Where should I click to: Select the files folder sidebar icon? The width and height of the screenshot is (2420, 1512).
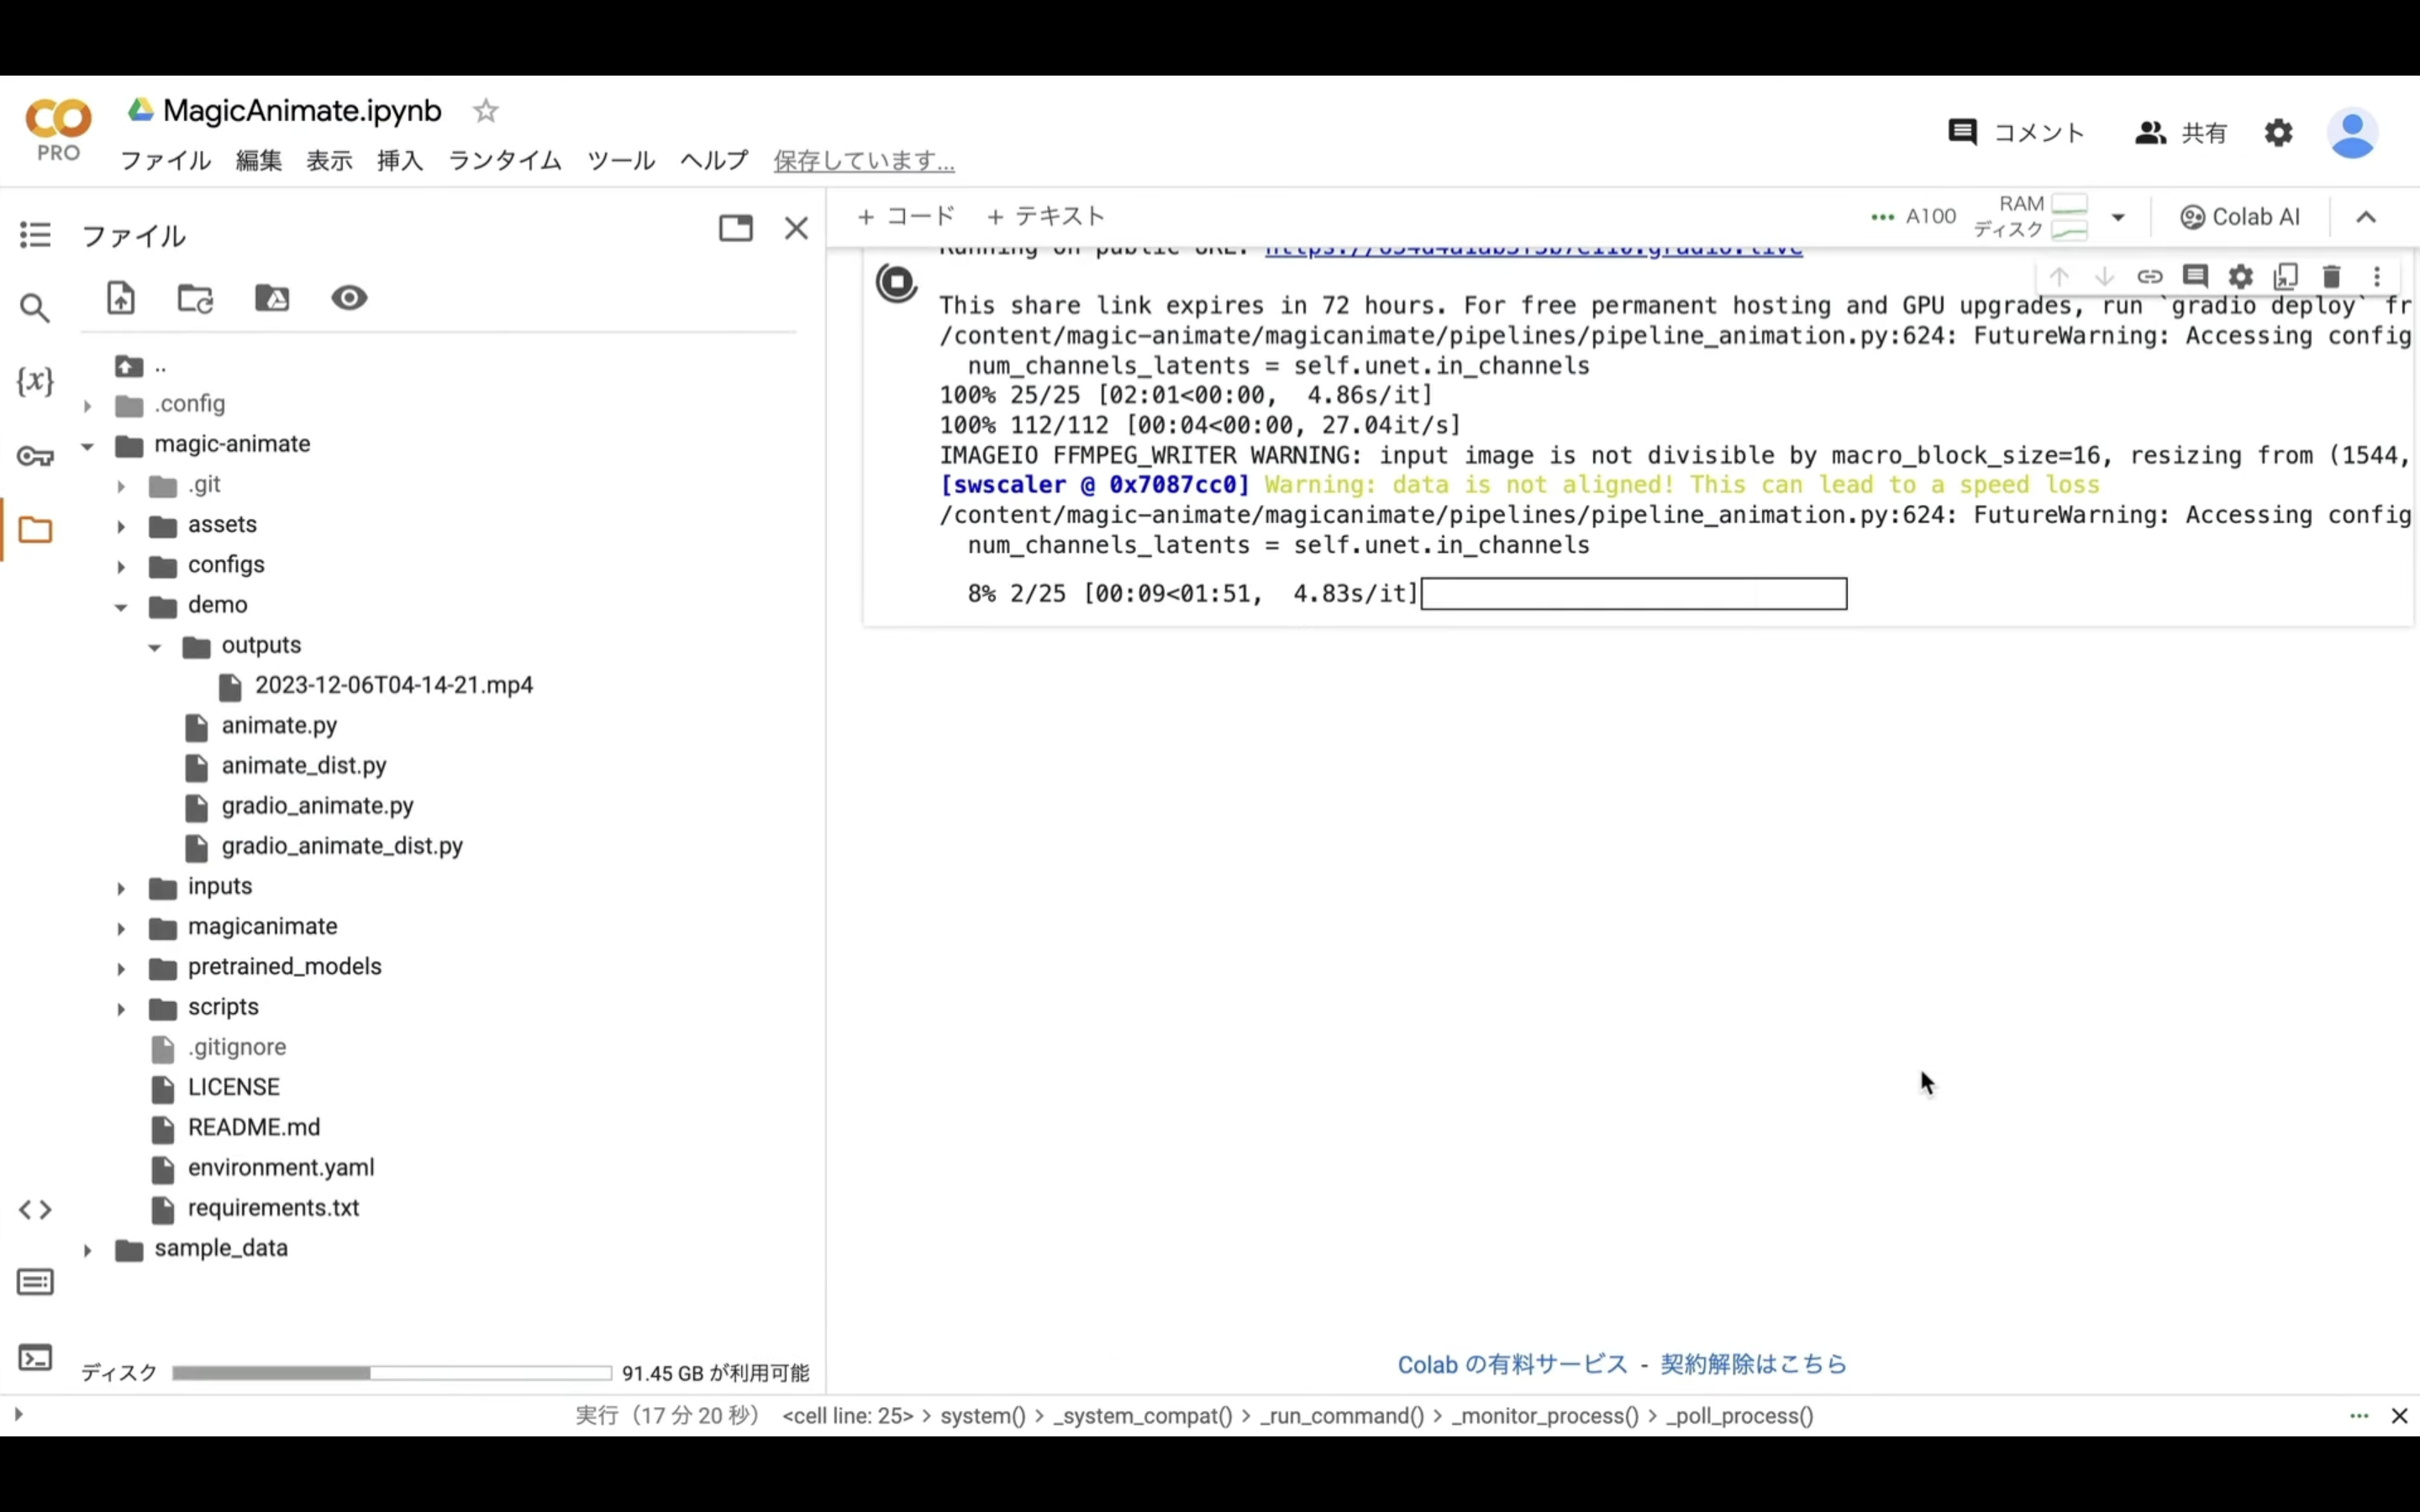[x=35, y=530]
